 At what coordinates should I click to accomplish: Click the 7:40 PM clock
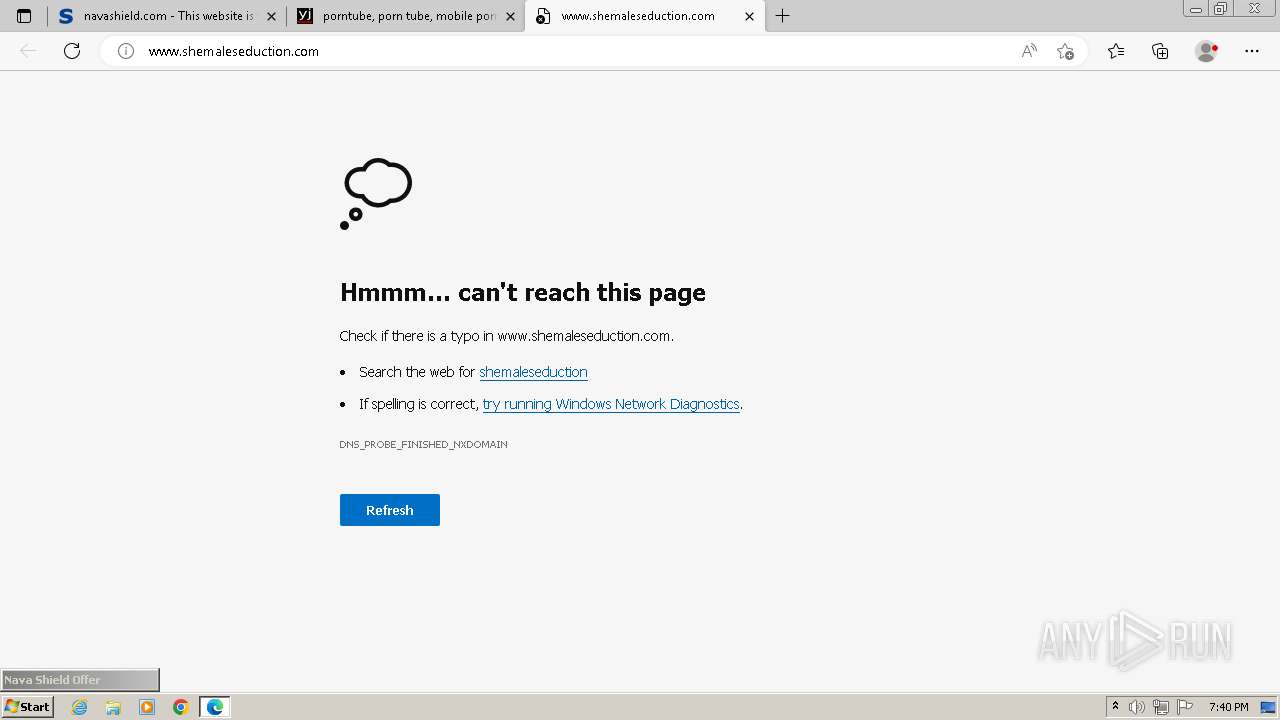(x=1228, y=707)
